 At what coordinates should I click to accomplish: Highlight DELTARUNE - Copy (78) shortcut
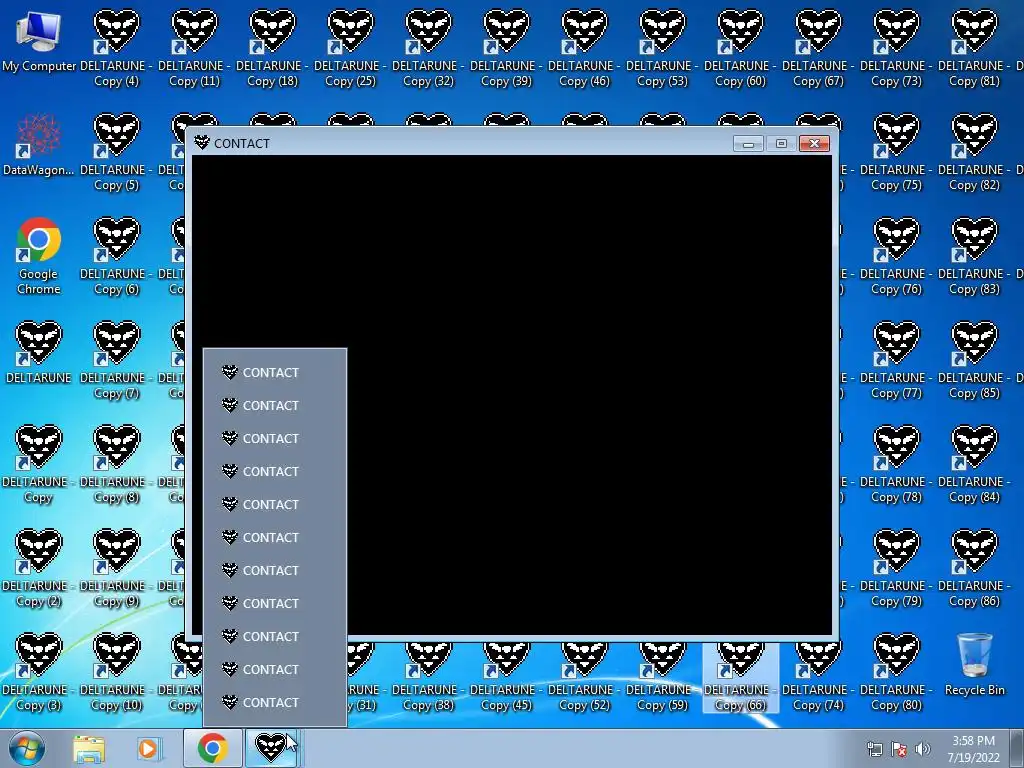pos(896,464)
